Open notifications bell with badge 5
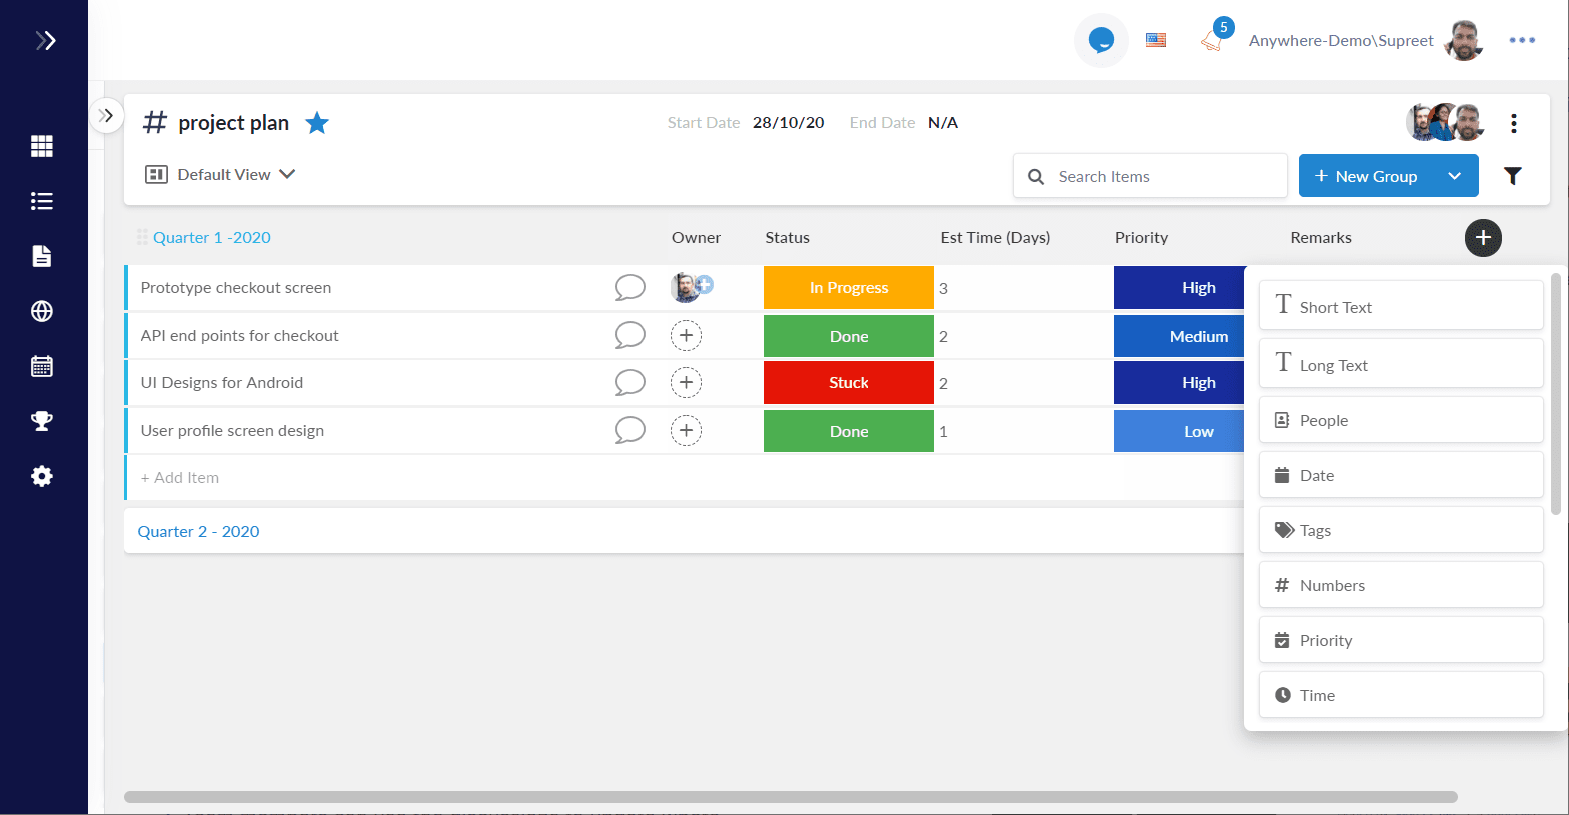Image resolution: width=1569 pixels, height=815 pixels. [x=1214, y=39]
